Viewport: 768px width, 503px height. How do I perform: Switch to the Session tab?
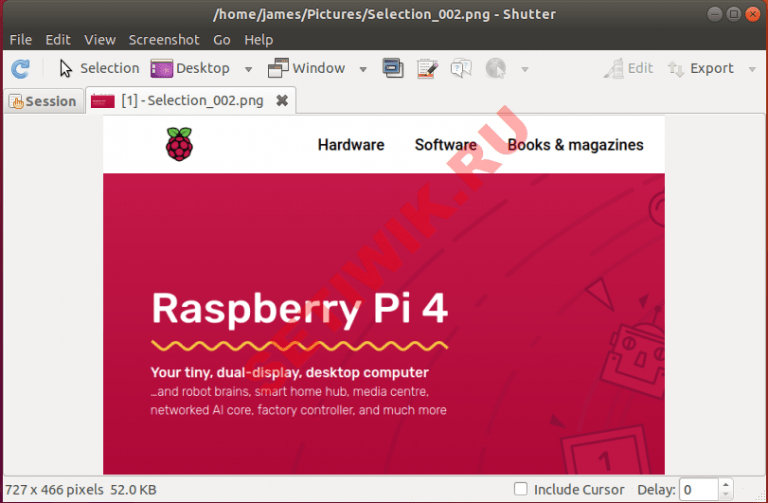coord(42,101)
